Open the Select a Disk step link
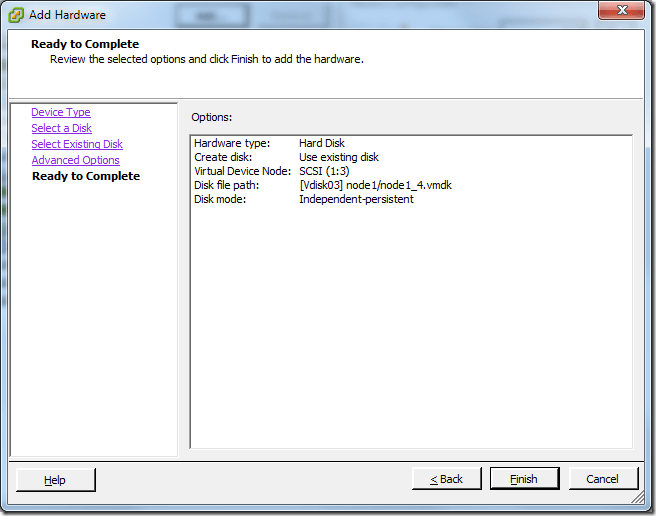The height and width of the screenshot is (516, 656). coord(62,128)
